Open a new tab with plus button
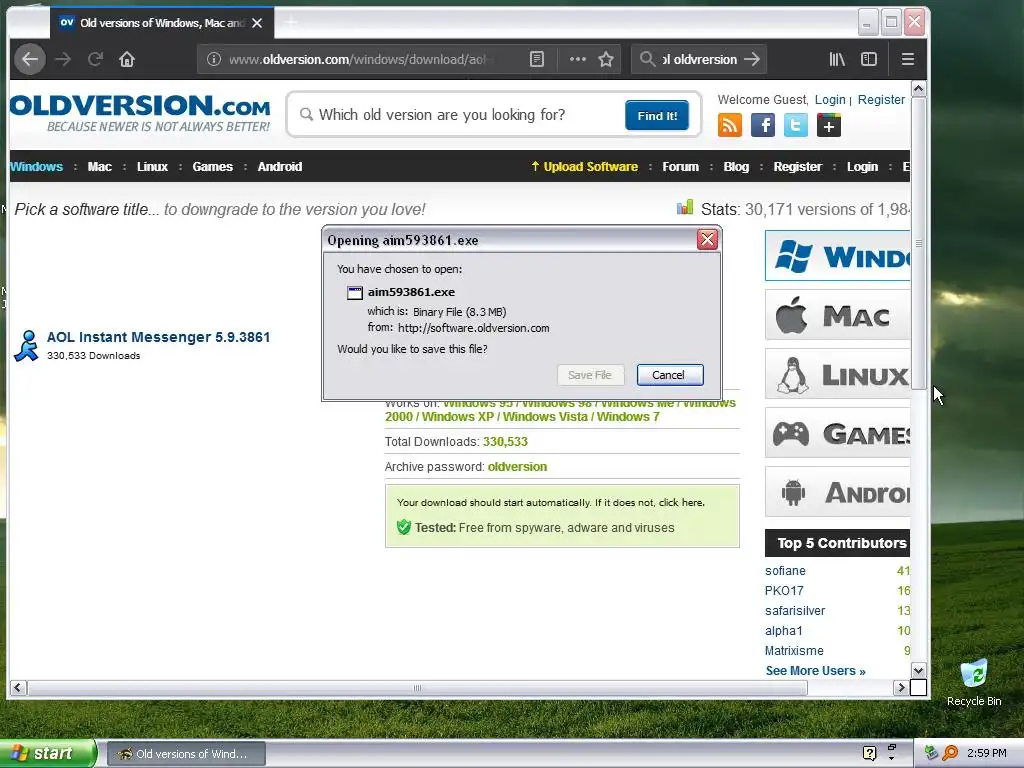 click(x=291, y=23)
